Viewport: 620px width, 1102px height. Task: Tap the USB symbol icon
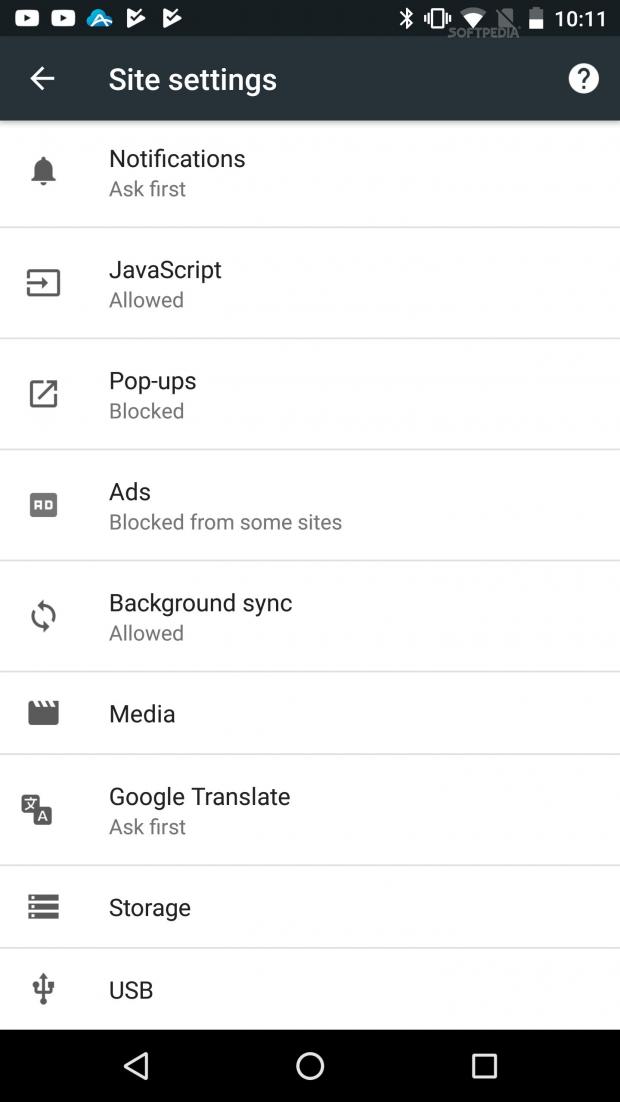[x=43, y=989]
